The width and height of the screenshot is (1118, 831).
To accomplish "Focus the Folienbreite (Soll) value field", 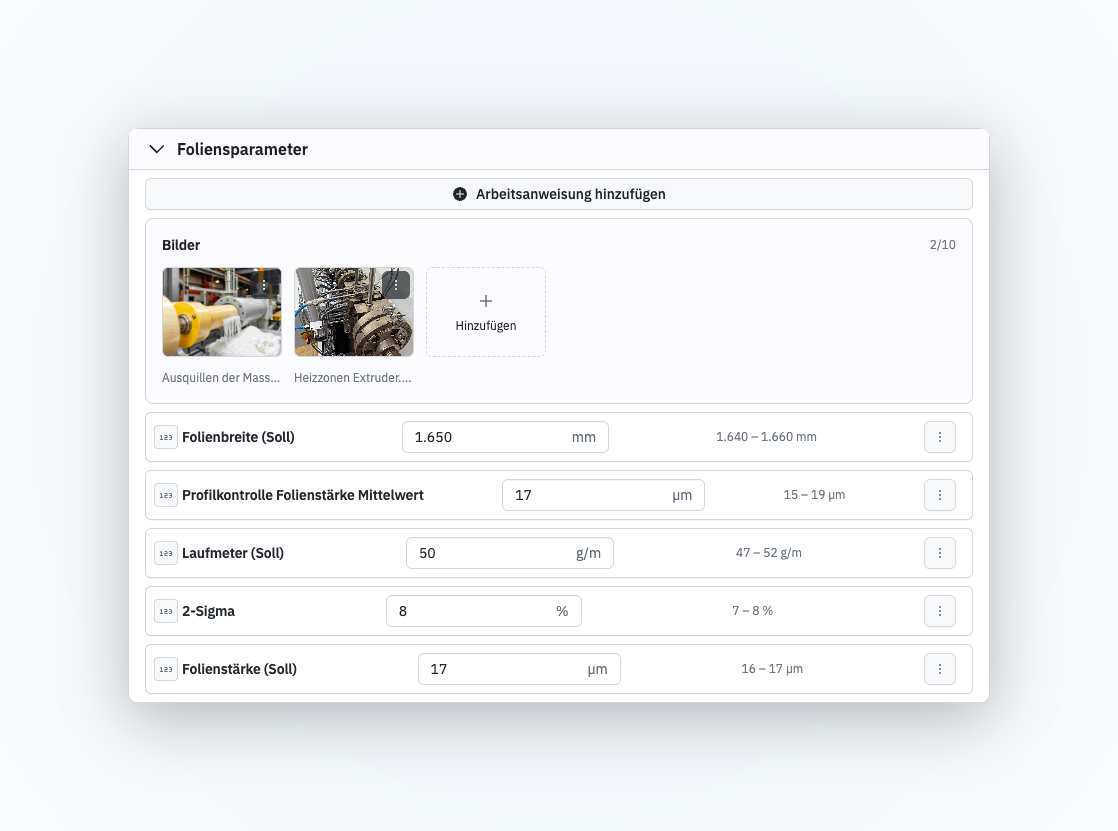I will (505, 437).
